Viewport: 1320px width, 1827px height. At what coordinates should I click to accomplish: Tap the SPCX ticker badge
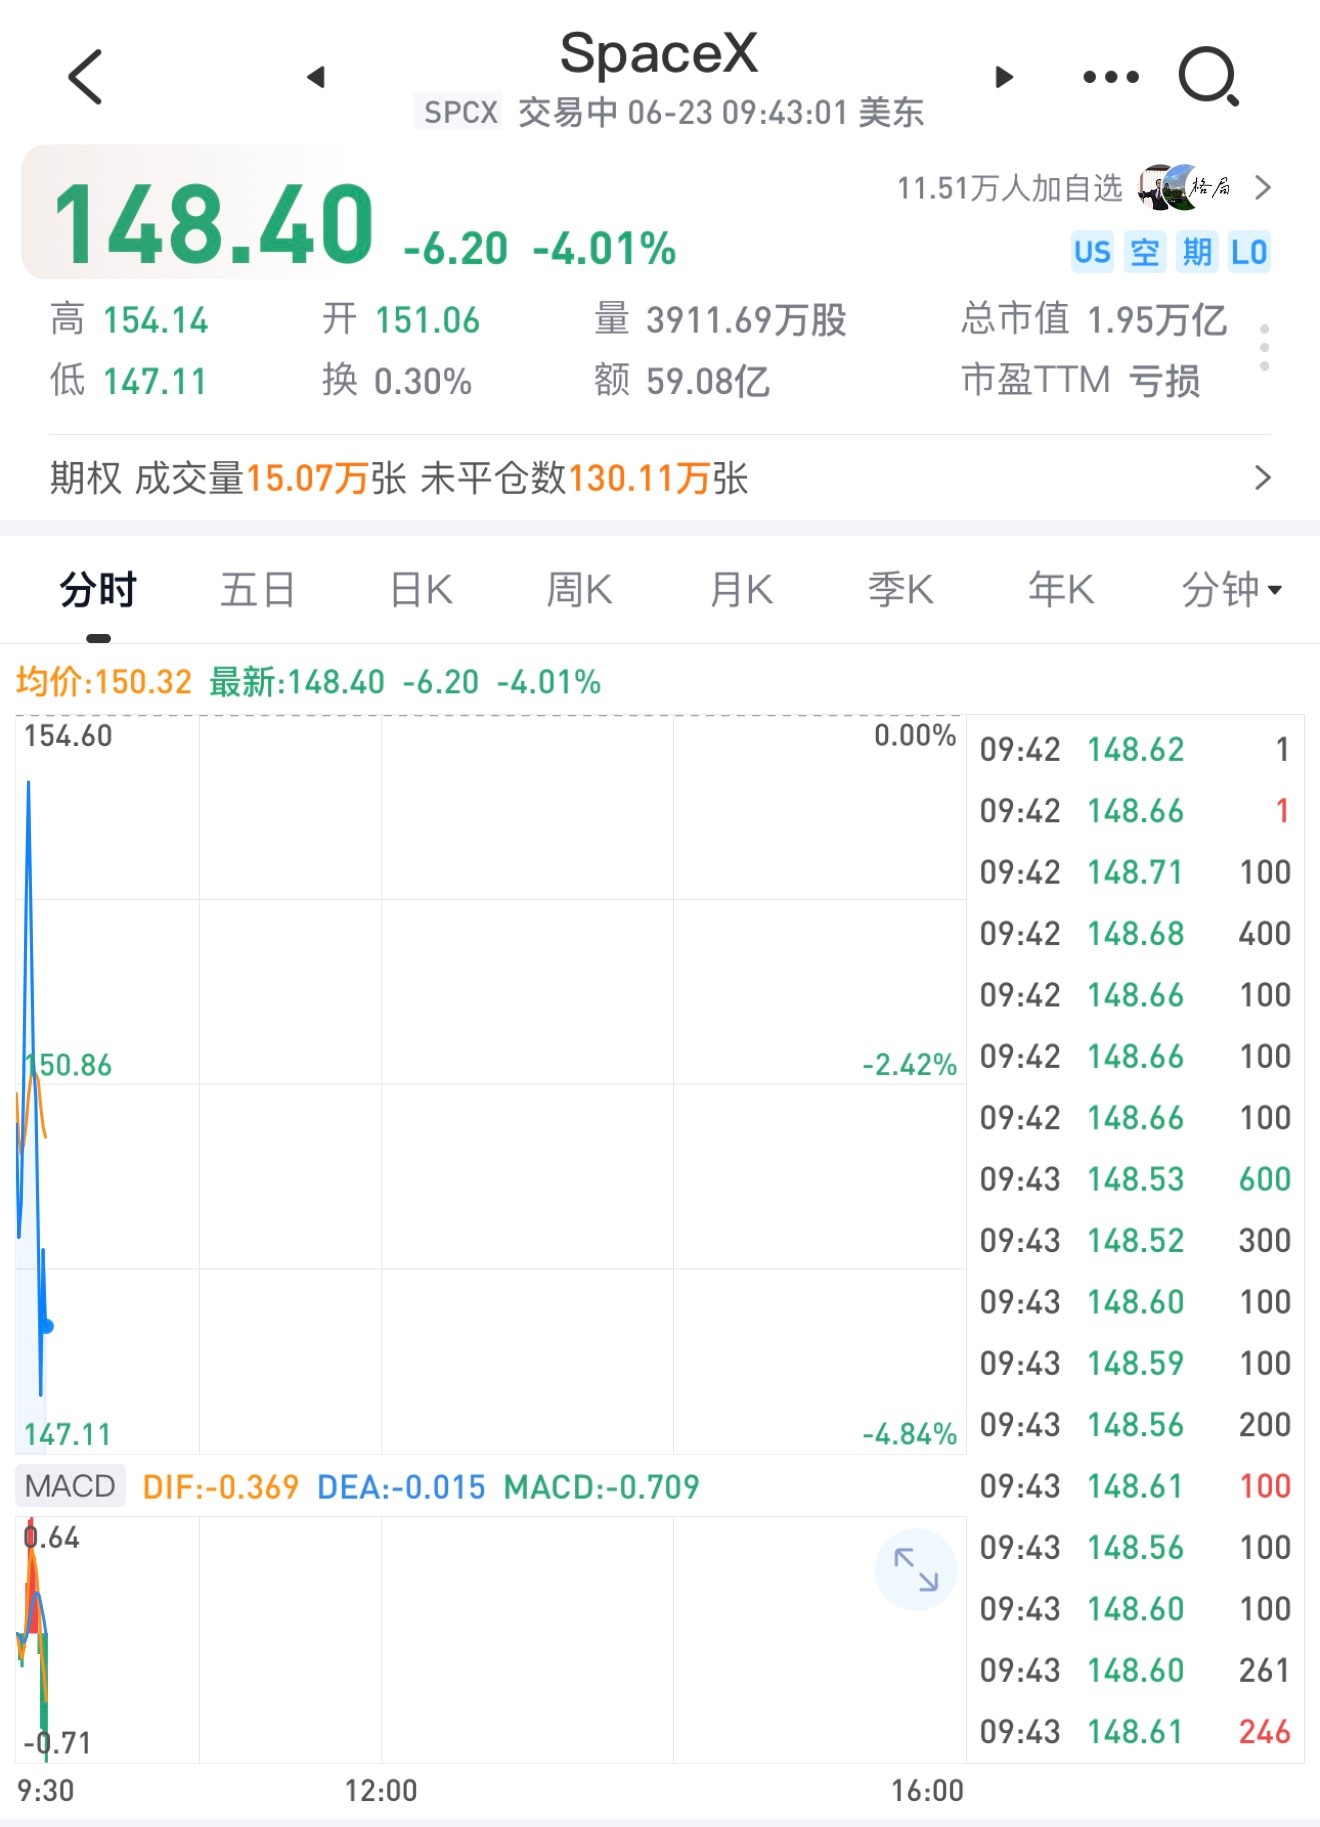tap(460, 112)
